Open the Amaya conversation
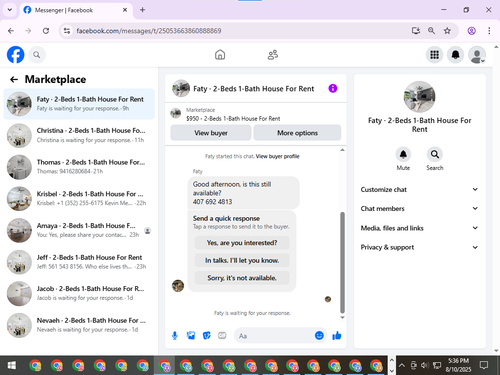Viewport: 500px width, 375px height. click(x=79, y=230)
